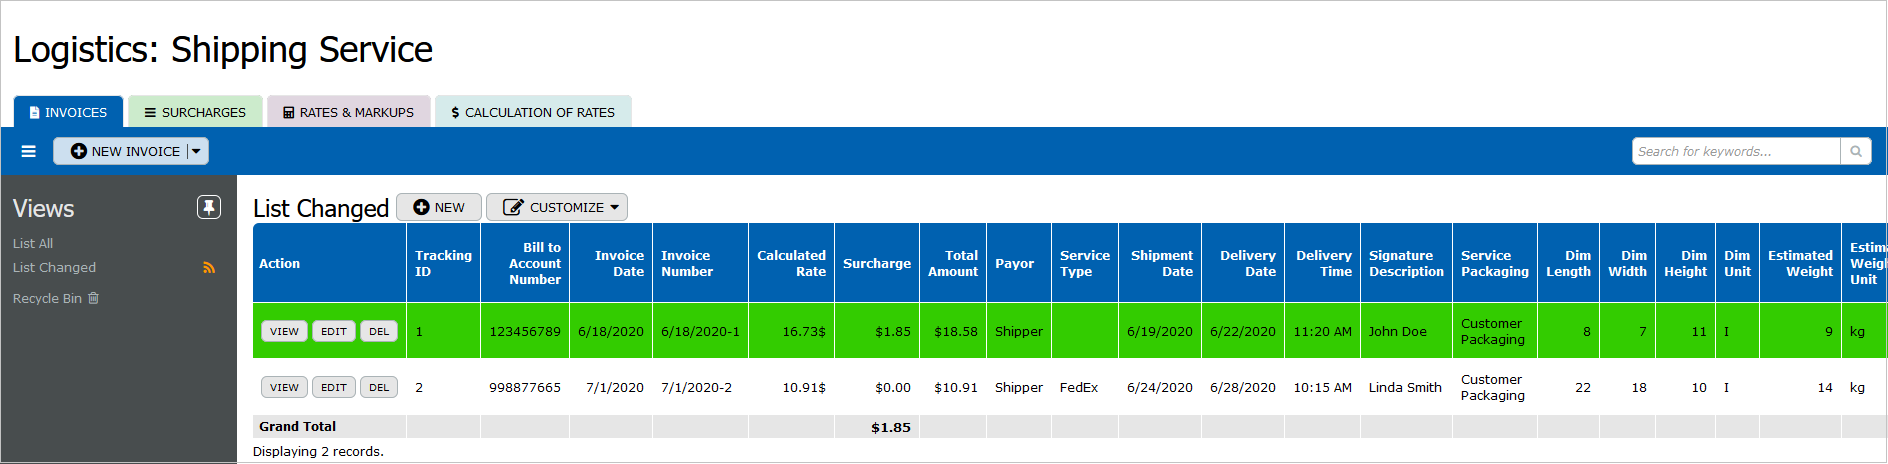
Task: Click the plus icon on NEW INVOICE
Action: (78, 151)
